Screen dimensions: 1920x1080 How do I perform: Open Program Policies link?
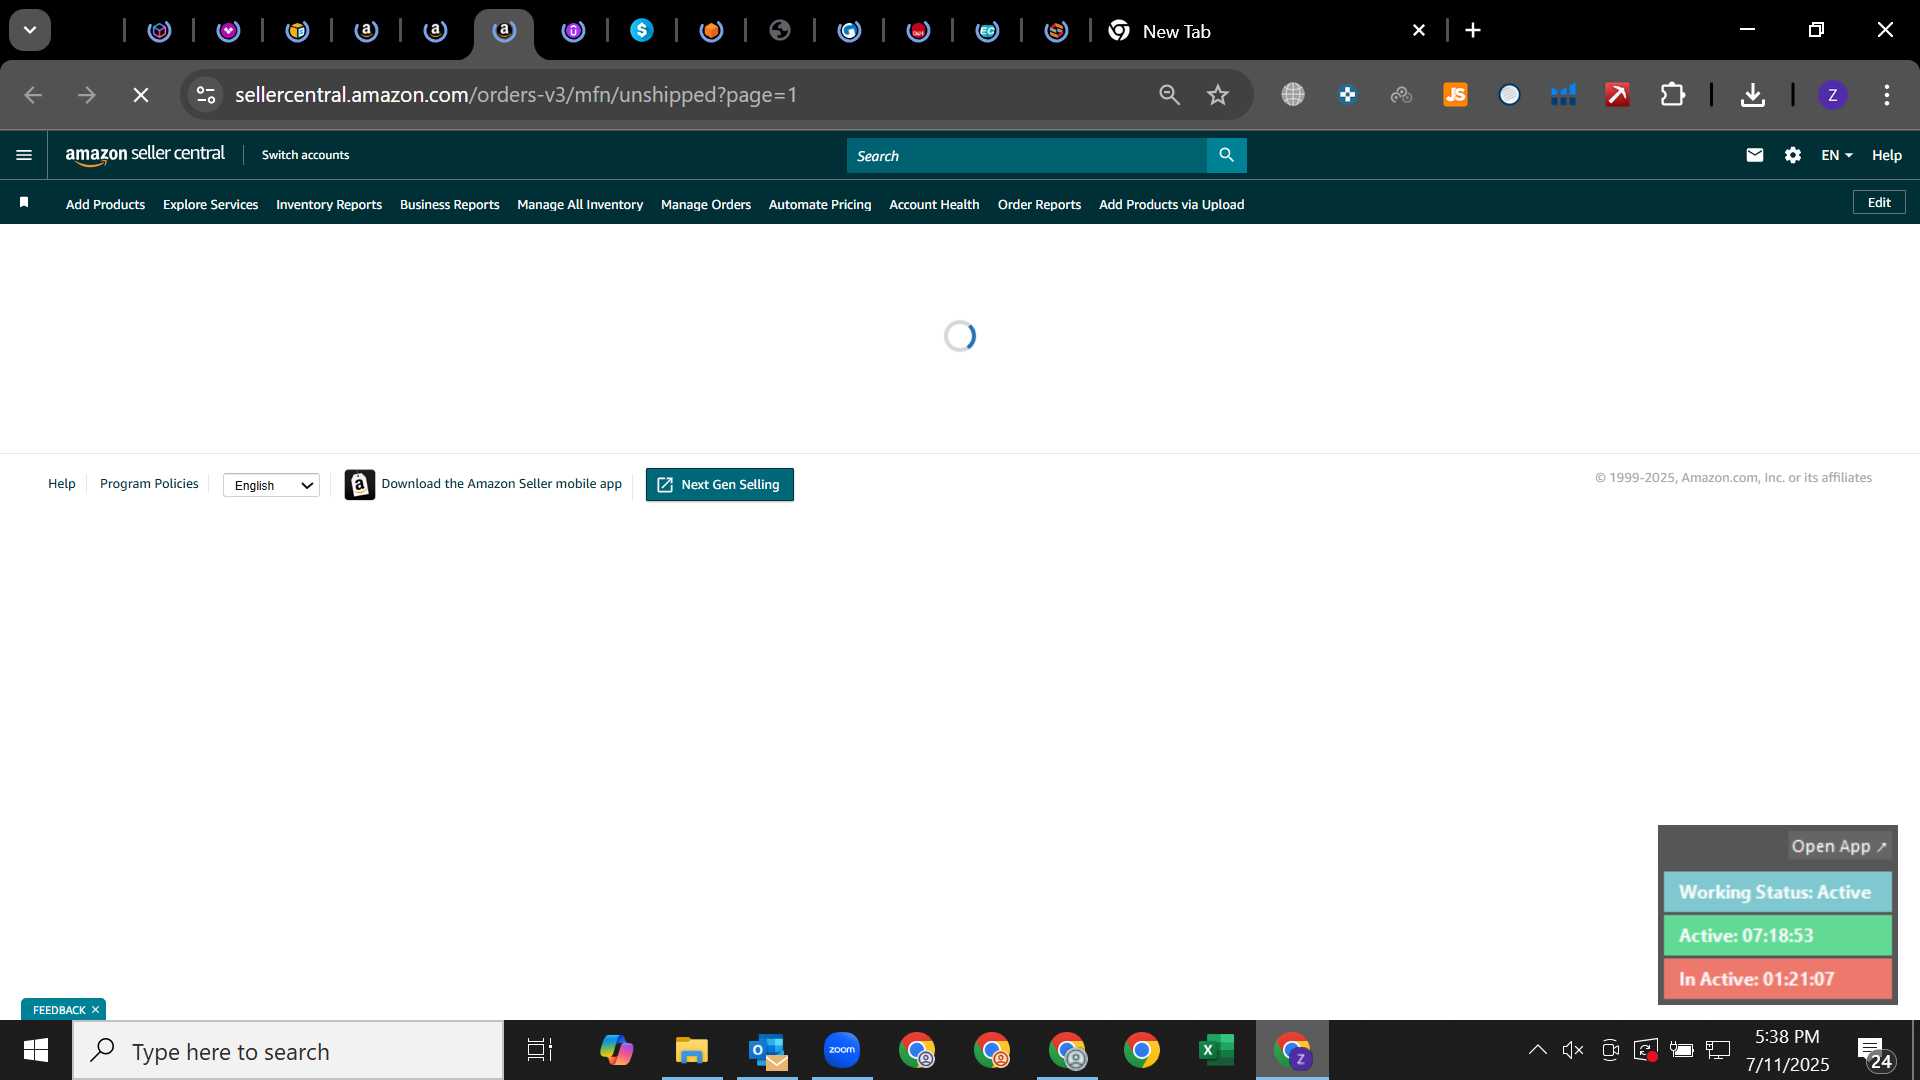[149, 483]
